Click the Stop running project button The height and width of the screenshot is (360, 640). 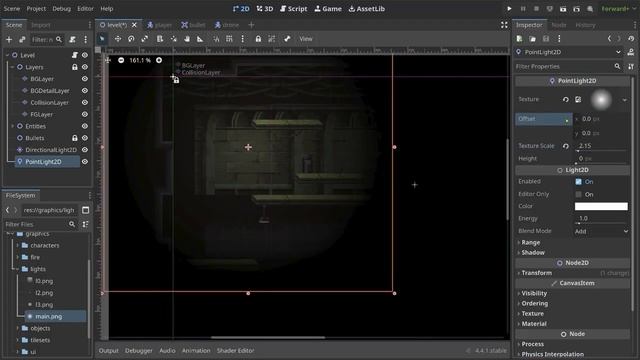tap(536, 9)
